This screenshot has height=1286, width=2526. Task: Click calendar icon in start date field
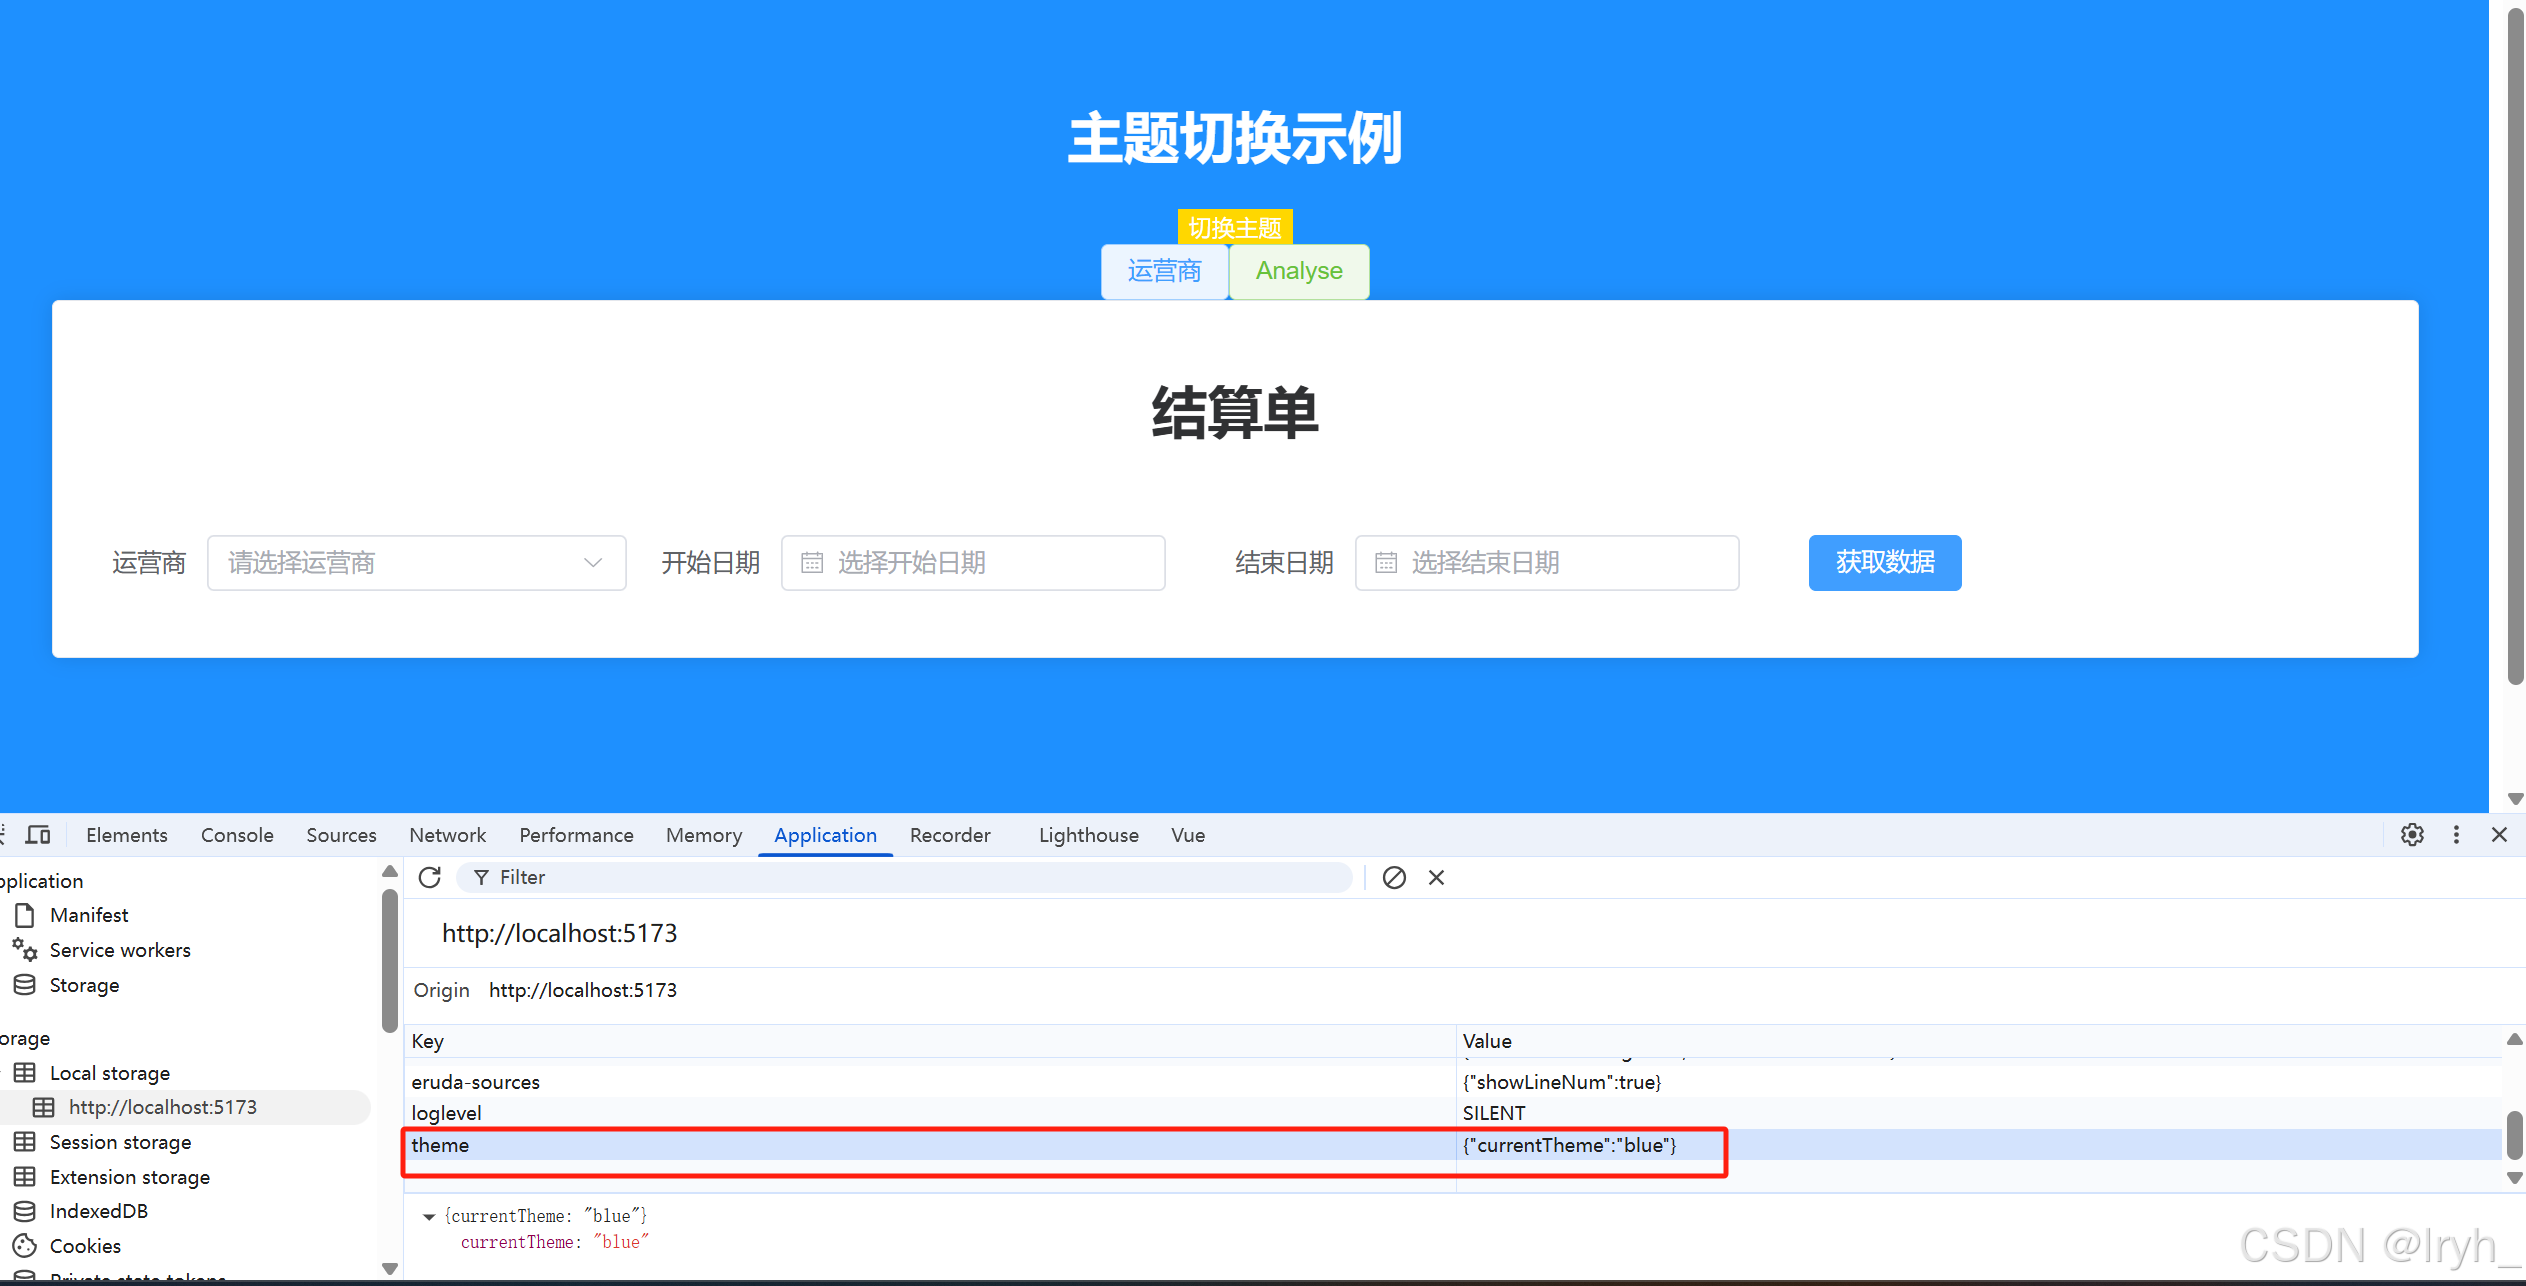812,563
